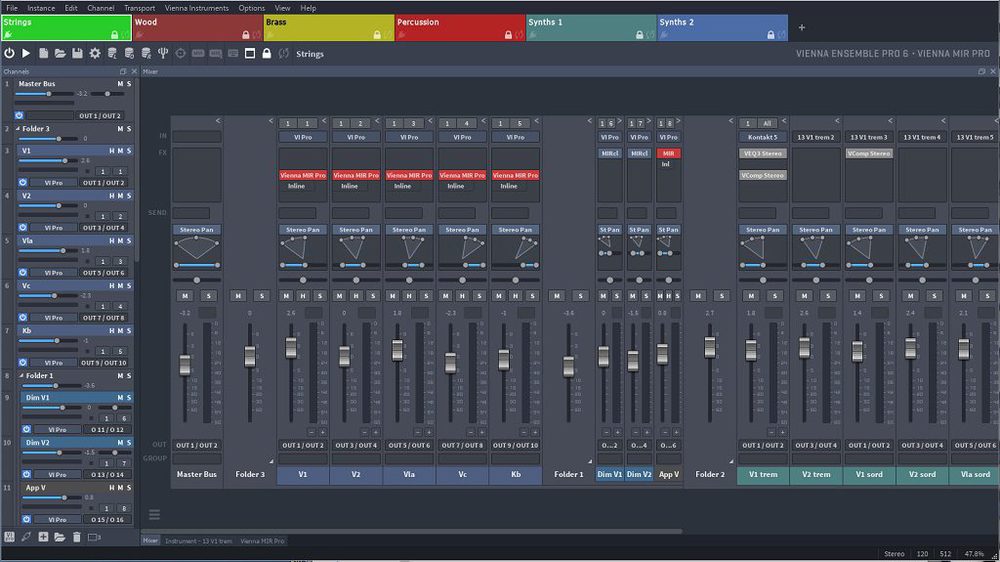Click the VI Pro input button on Vla strip
The width and height of the screenshot is (1000, 562).
(409, 137)
